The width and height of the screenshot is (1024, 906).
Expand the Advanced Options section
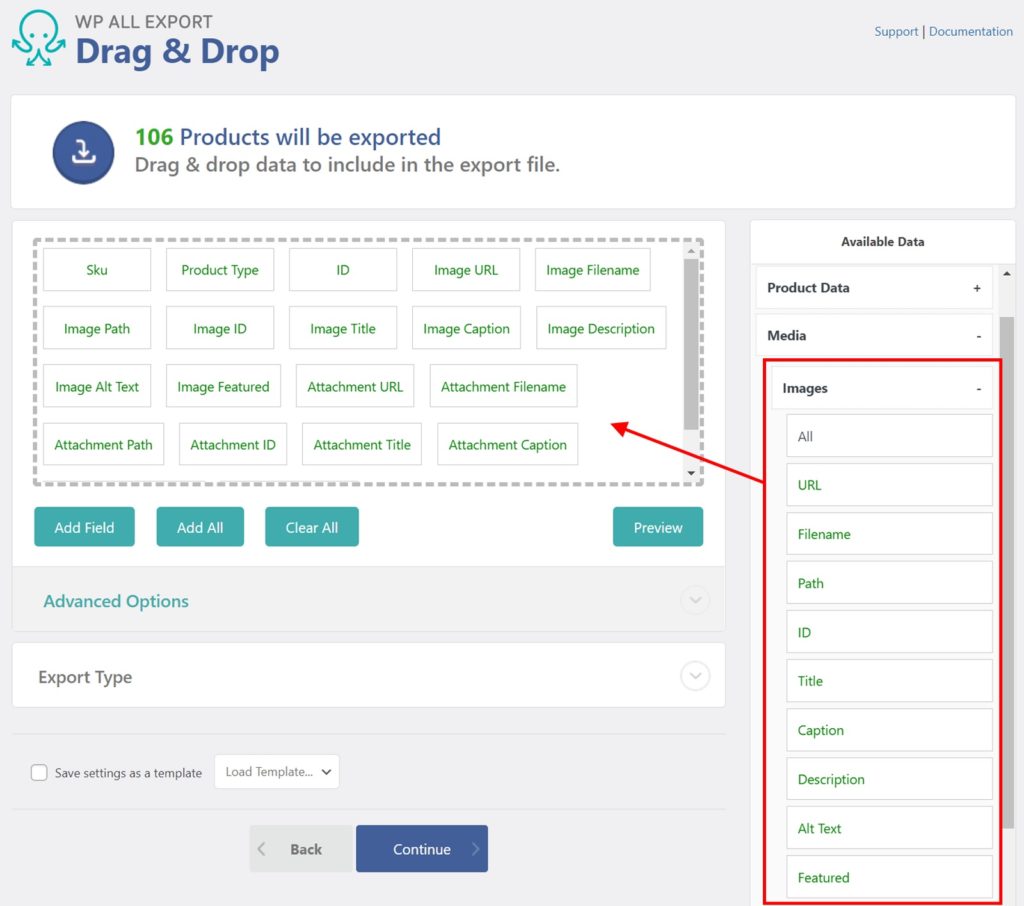point(694,600)
